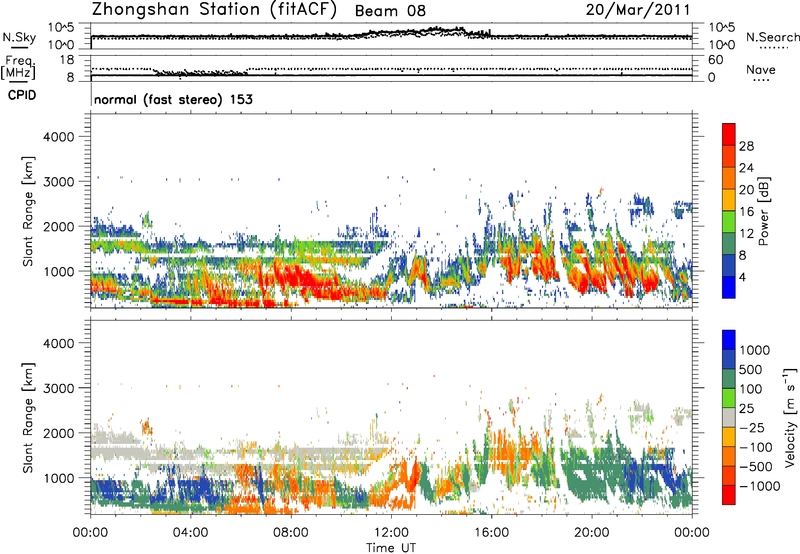Image resolution: width=800 pixels, height=554 pixels.
Task: Click the 'Nave' legend label
Action: tap(761, 70)
